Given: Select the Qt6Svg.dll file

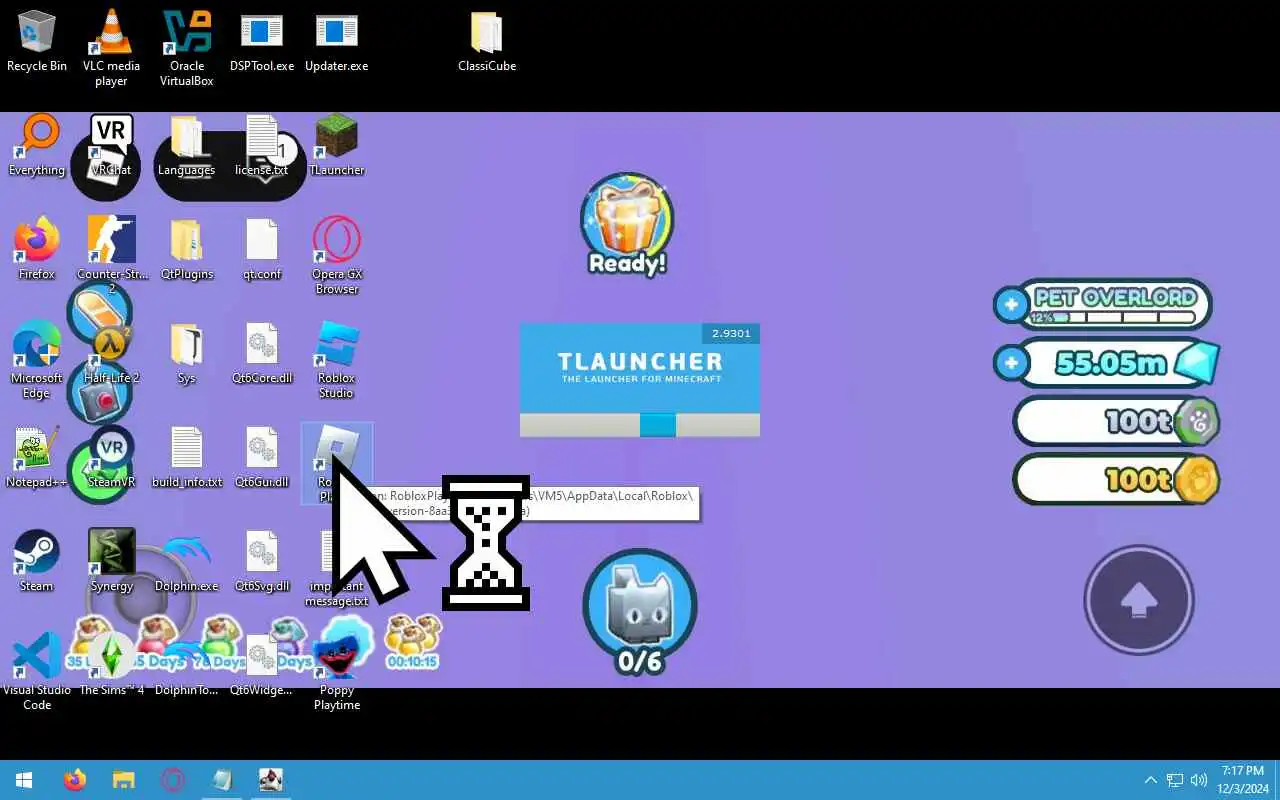Looking at the screenshot, I should [x=261, y=562].
